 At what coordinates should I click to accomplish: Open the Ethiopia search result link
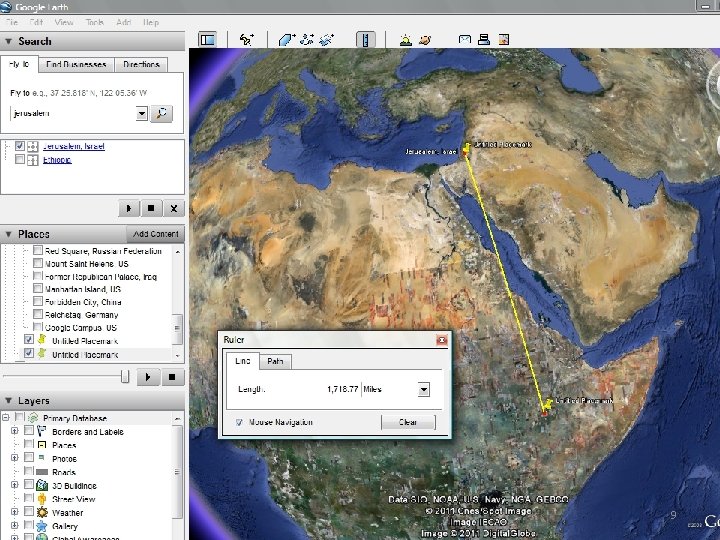click(x=57, y=160)
